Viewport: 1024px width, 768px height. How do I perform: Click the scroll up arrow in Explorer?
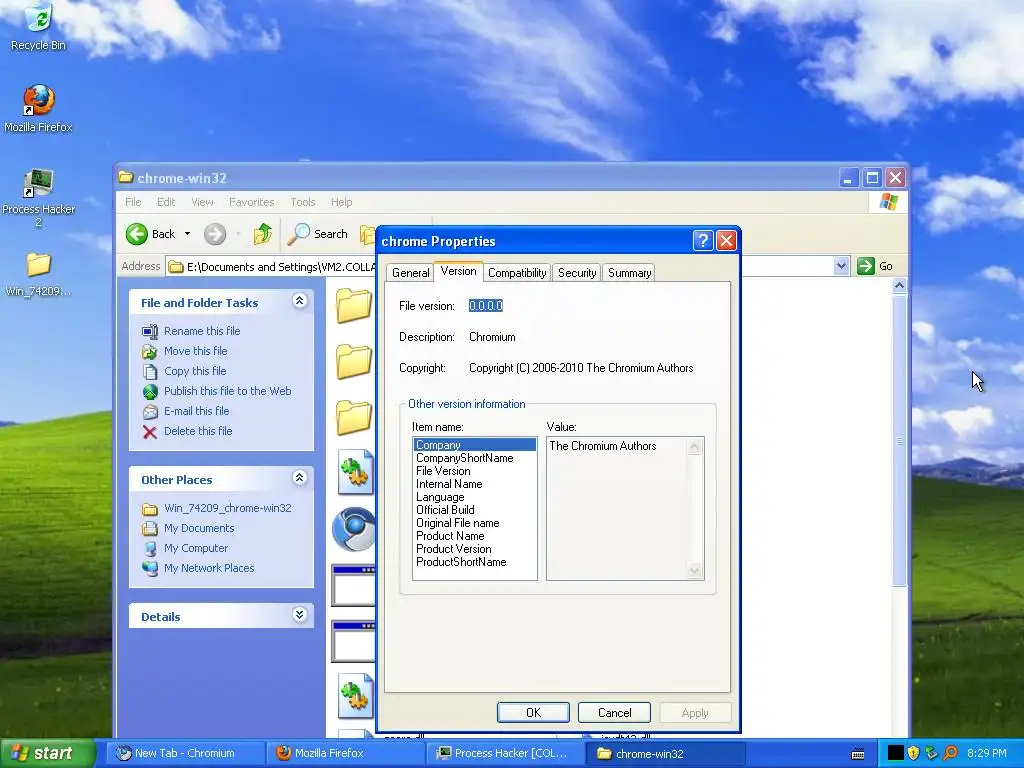(x=899, y=285)
